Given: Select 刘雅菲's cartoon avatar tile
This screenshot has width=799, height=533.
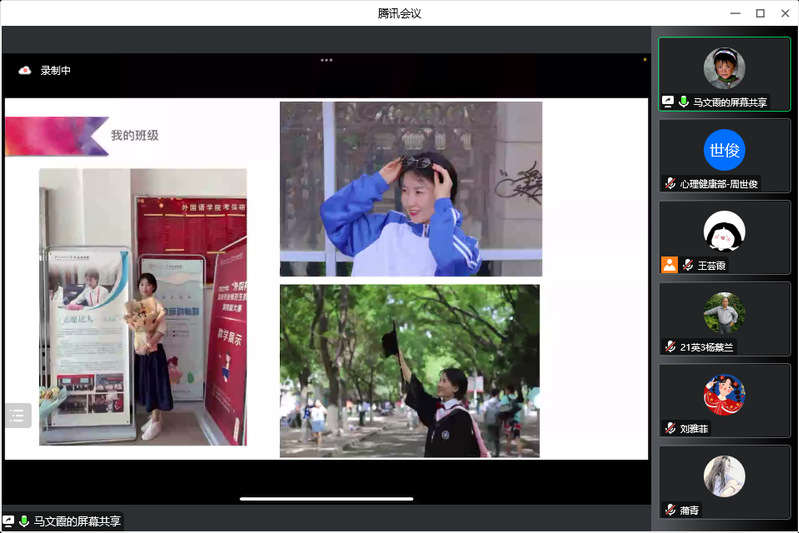Looking at the screenshot, I should [x=724, y=395].
